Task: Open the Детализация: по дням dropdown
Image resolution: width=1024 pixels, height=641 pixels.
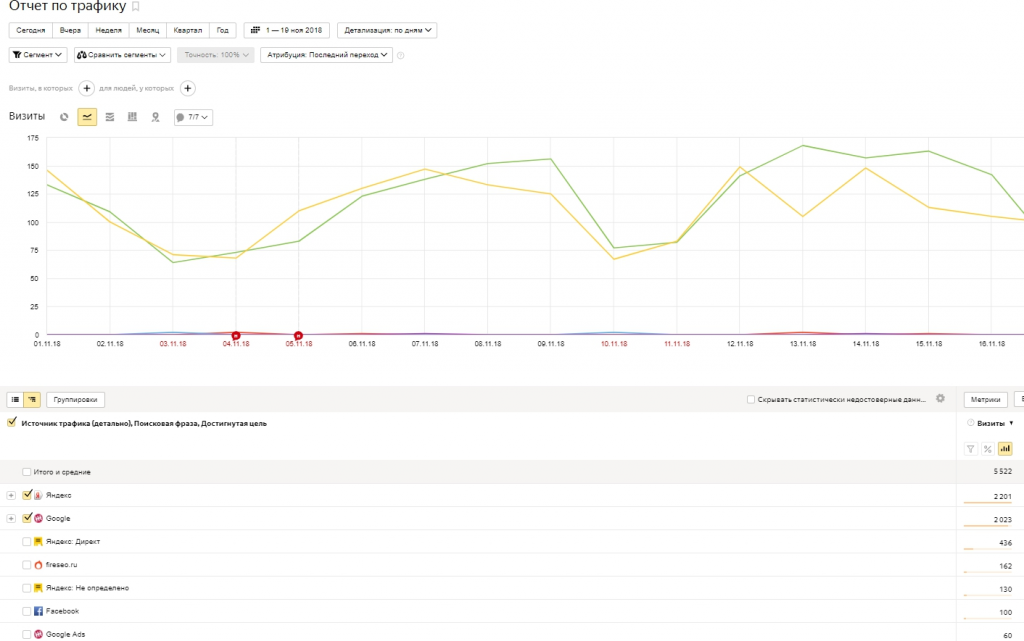Action: 387,30
